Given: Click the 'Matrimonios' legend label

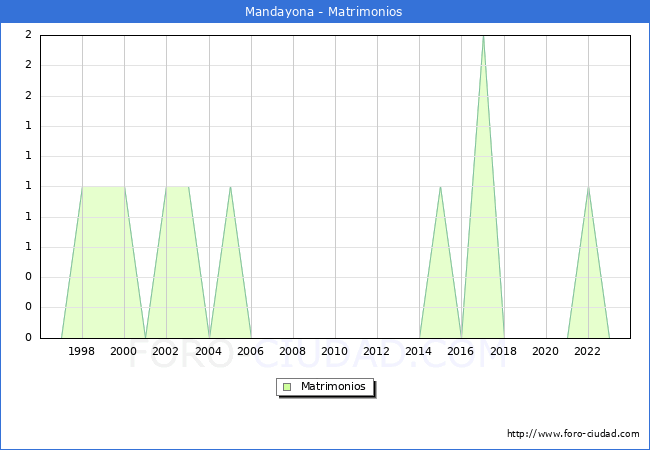Looking at the screenshot, I should 333,386.
